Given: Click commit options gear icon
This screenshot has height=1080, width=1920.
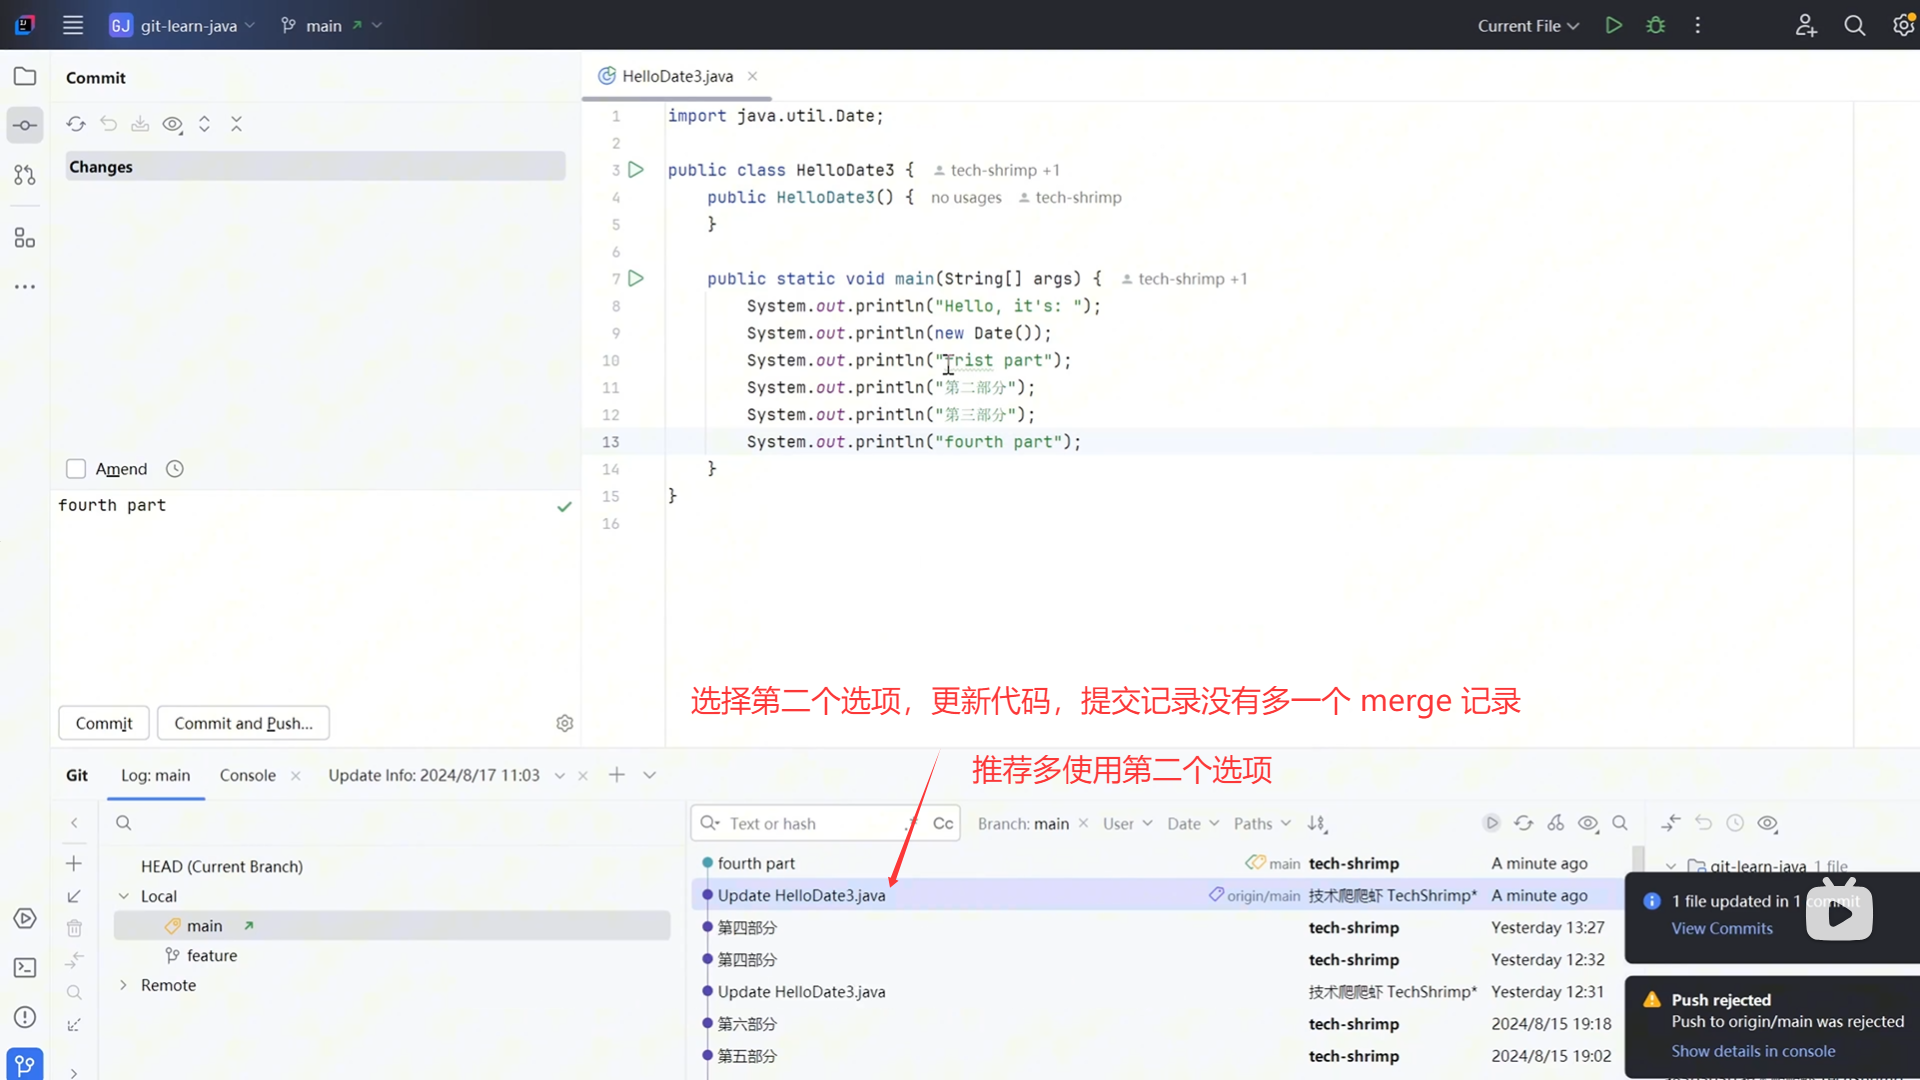Looking at the screenshot, I should (x=565, y=723).
